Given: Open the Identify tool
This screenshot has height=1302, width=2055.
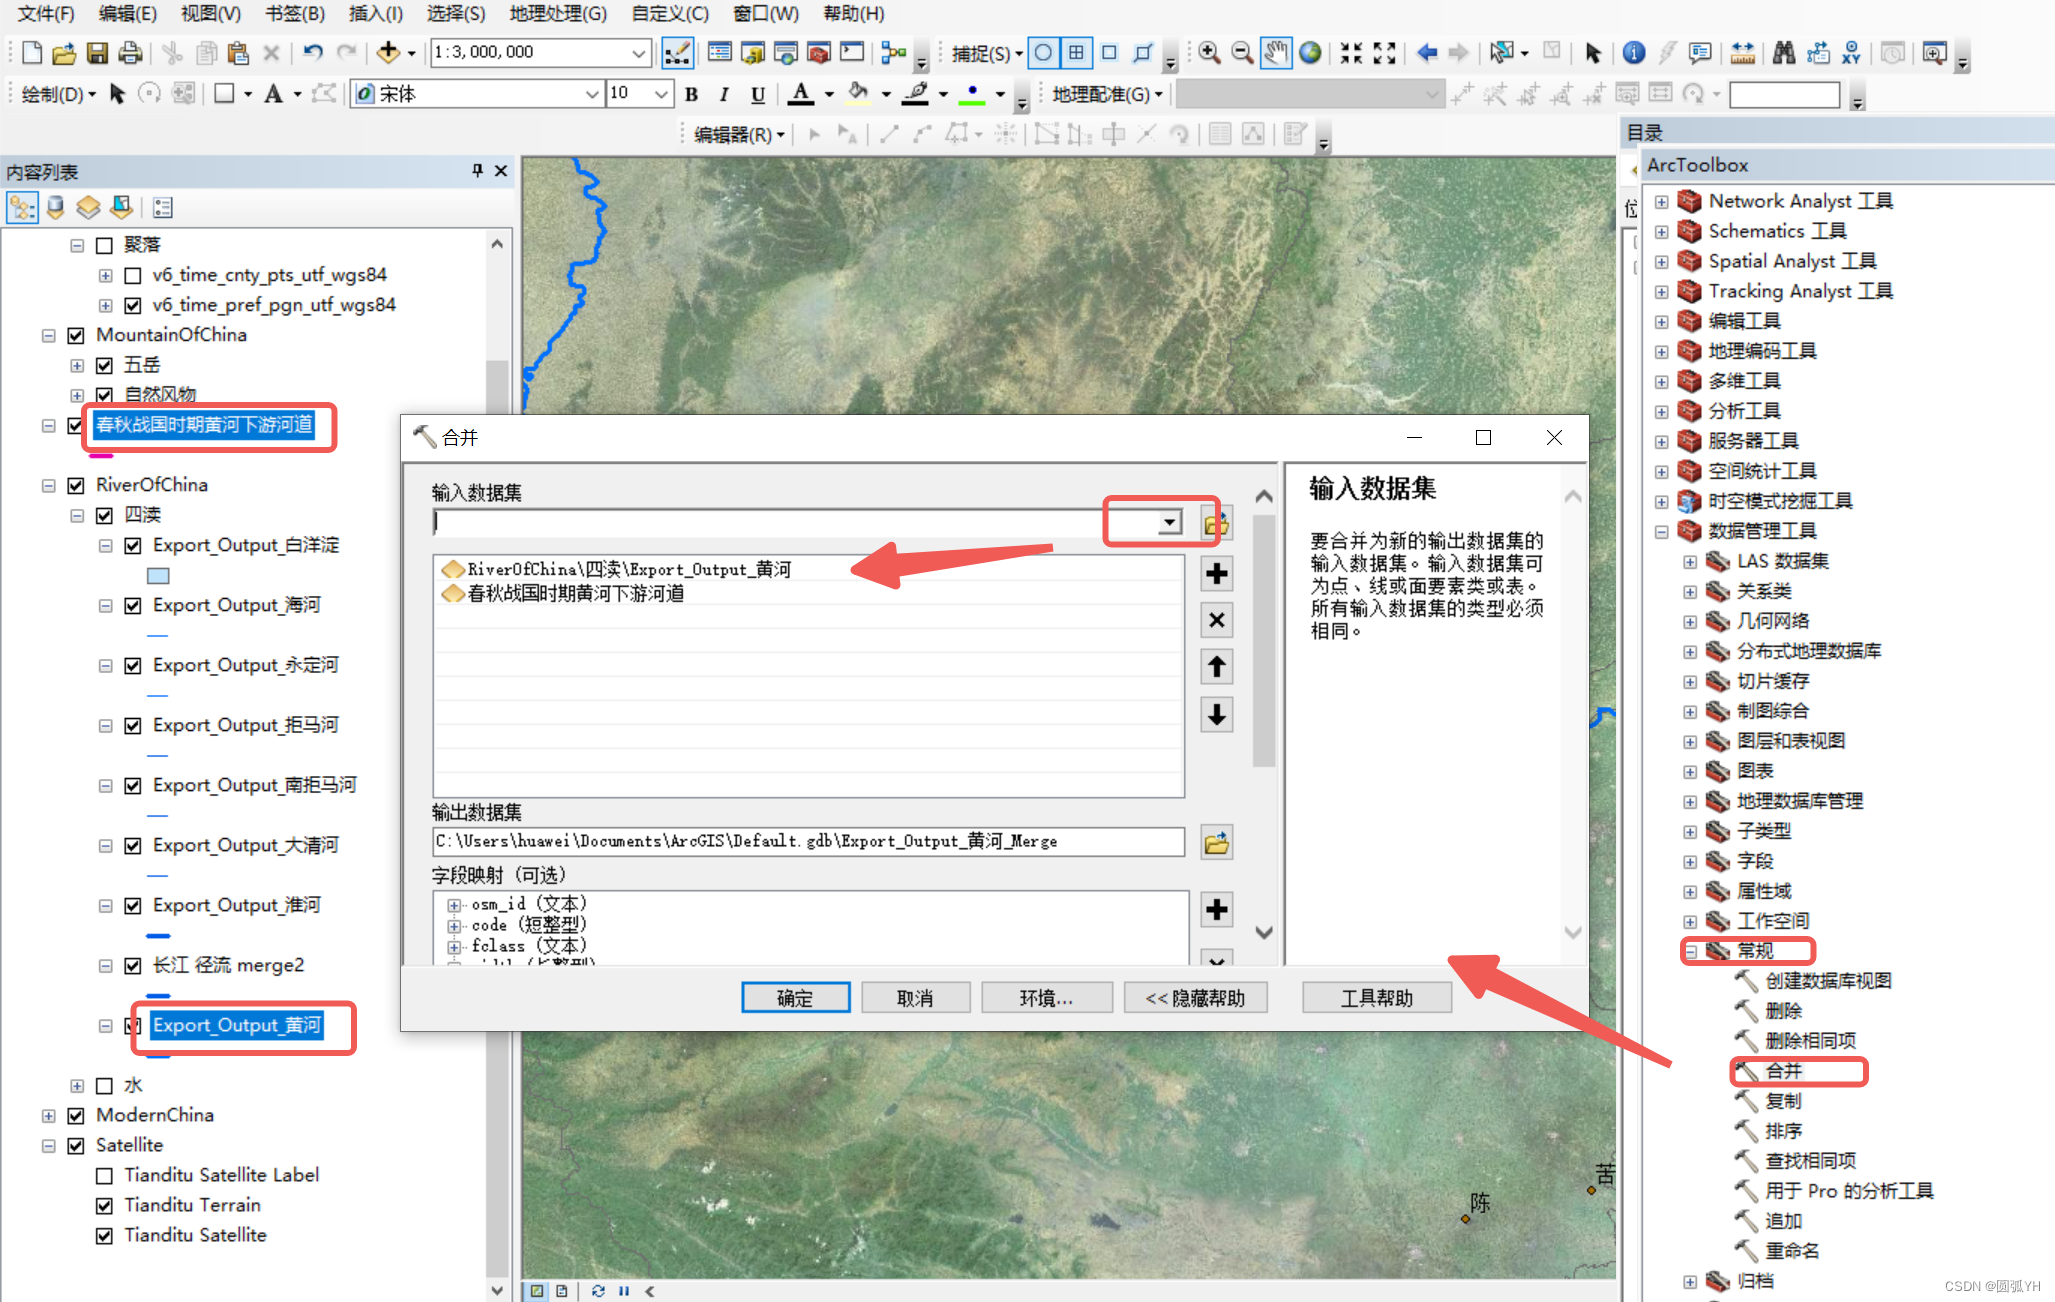Looking at the screenshot, I should (x=1634, y=52).
